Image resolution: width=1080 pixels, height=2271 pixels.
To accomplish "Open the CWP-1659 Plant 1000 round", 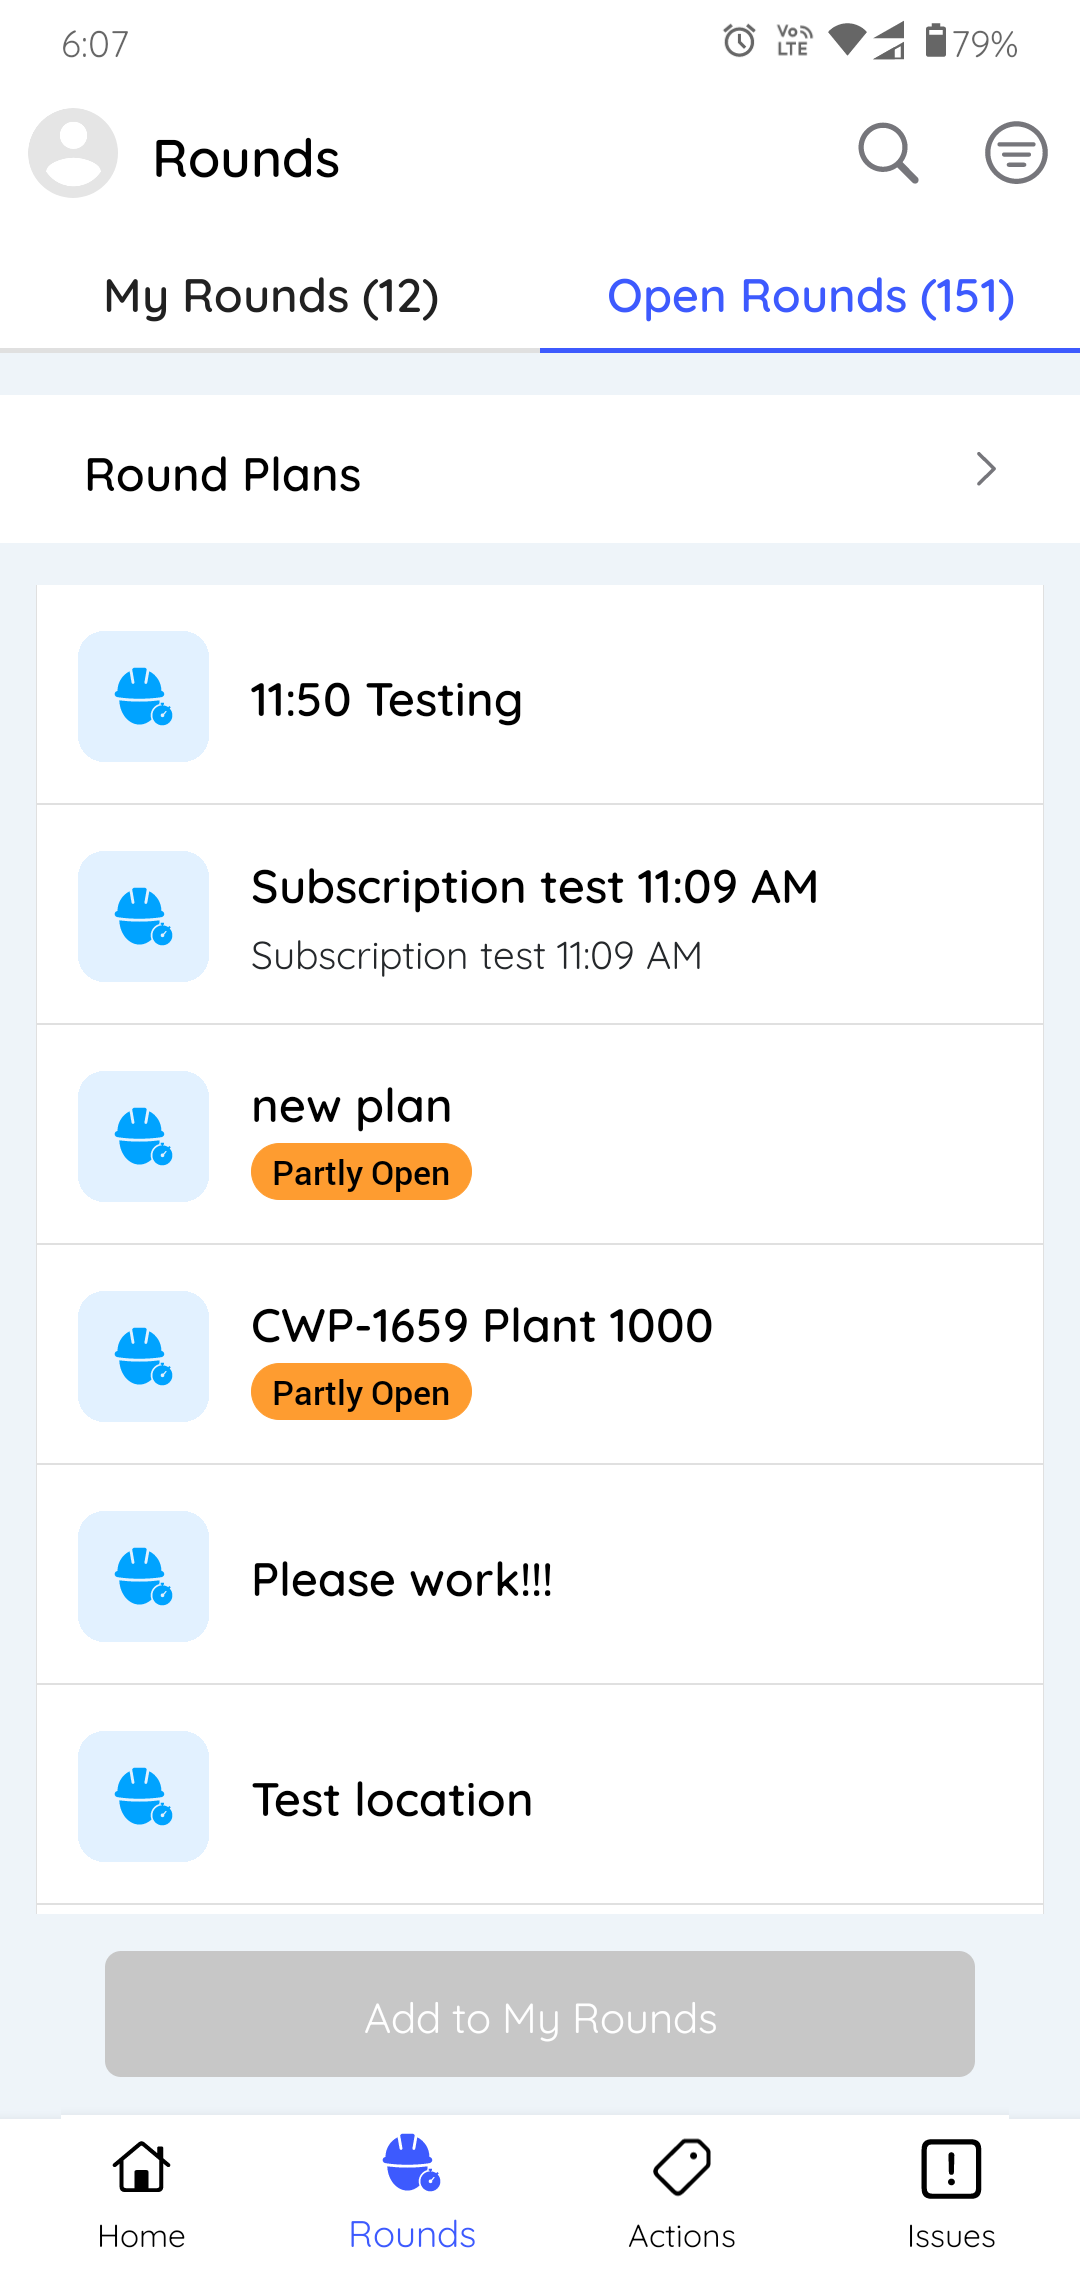I will [x=482, y=1326].
